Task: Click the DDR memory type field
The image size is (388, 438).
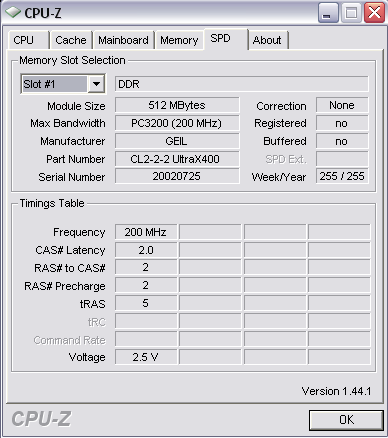Action: (x=242, y=84)
